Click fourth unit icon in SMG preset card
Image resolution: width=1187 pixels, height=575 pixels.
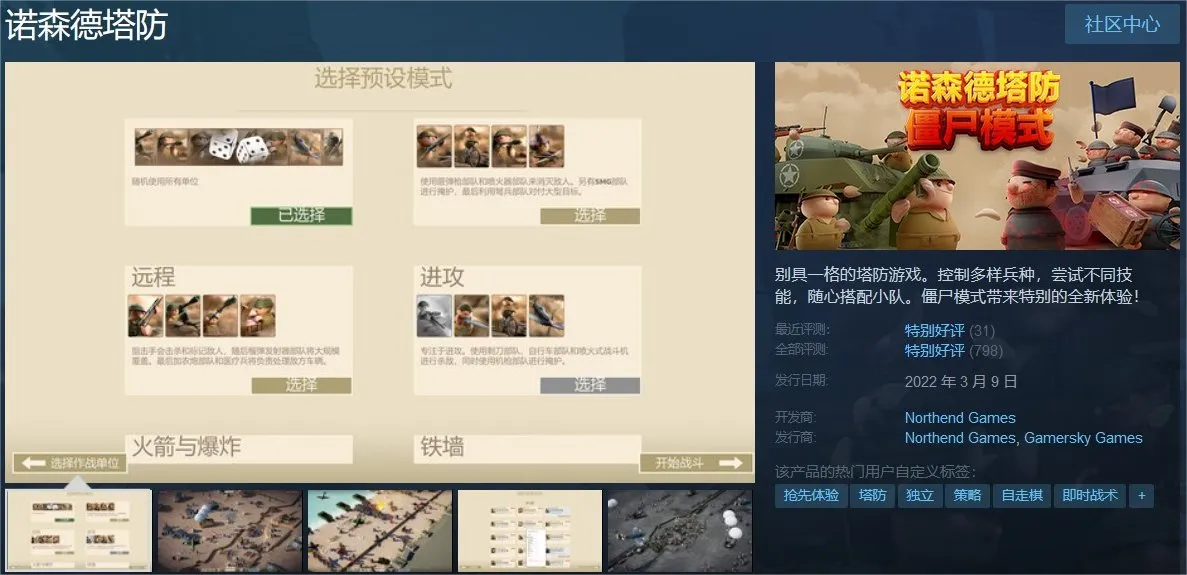tap(547, 146)
